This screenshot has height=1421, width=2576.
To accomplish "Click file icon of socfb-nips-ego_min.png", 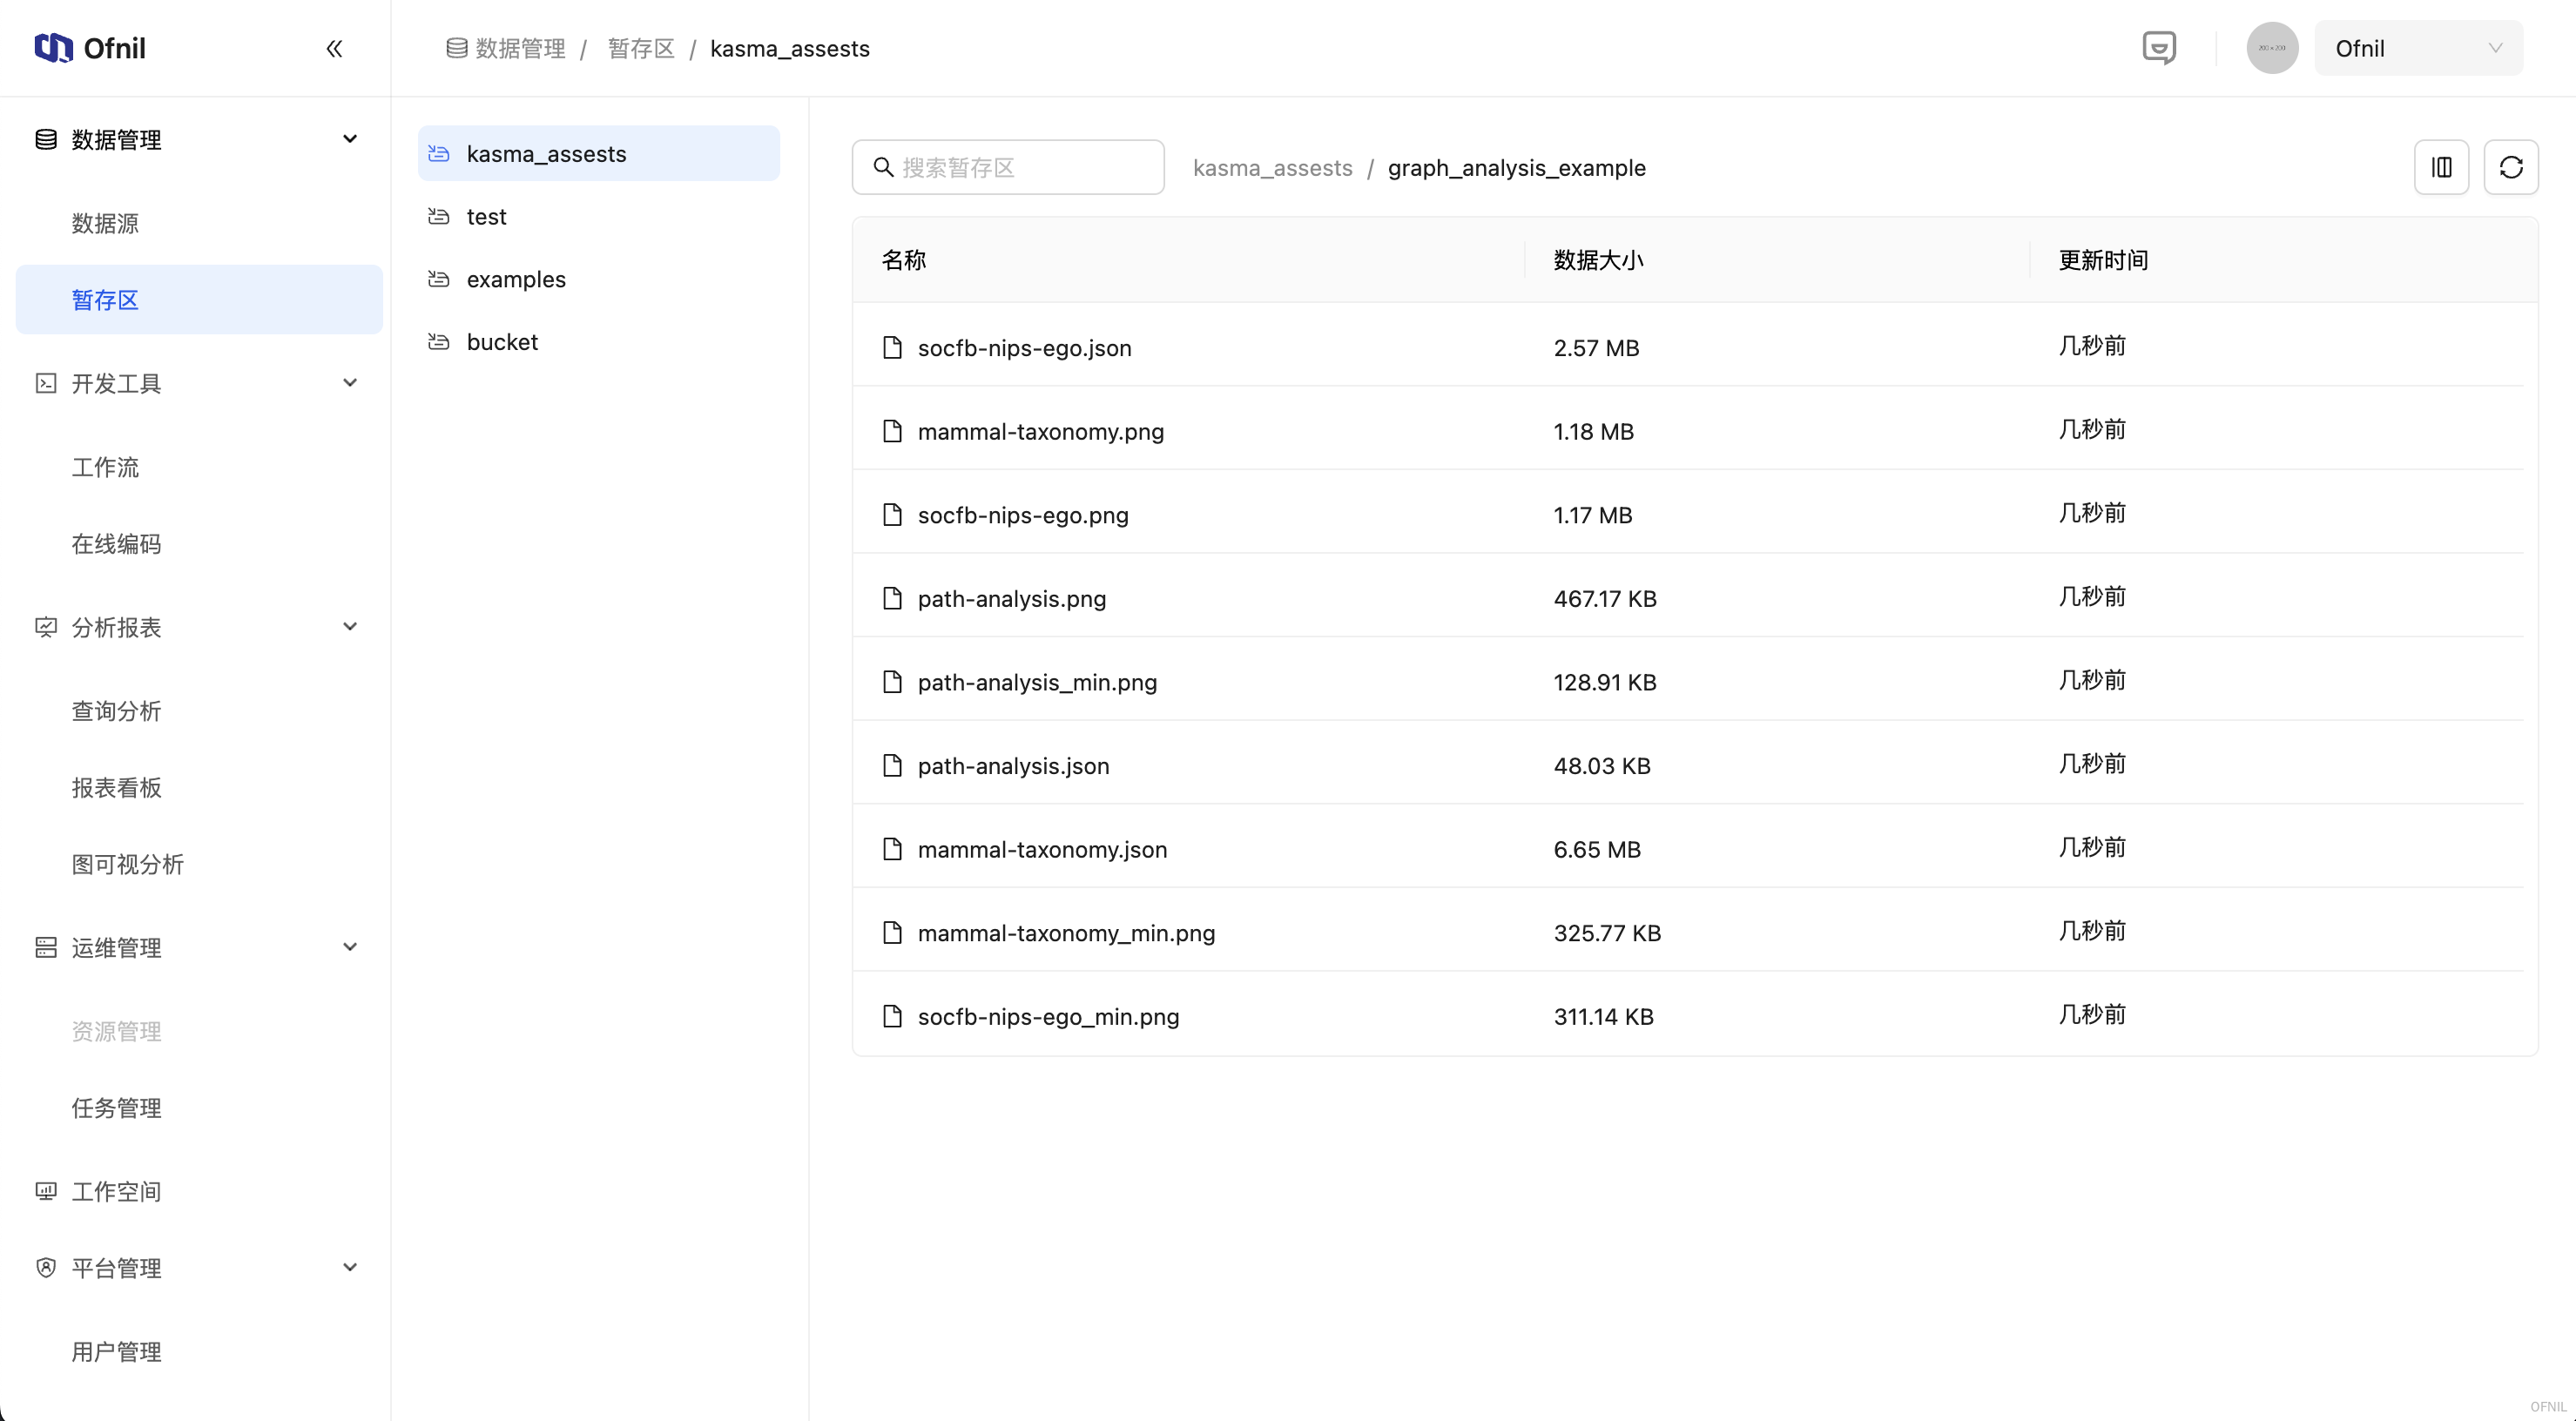I will (x=892, y=1016).
